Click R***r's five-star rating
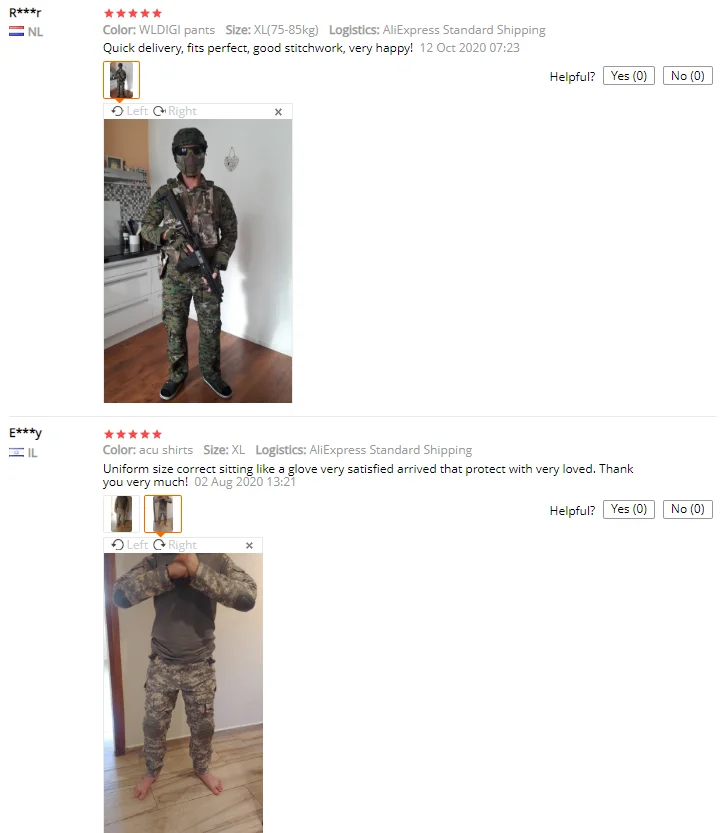Image resolution: width=722 pixels, height=833 pixels. pyautogui.click(x=133, y=13)
